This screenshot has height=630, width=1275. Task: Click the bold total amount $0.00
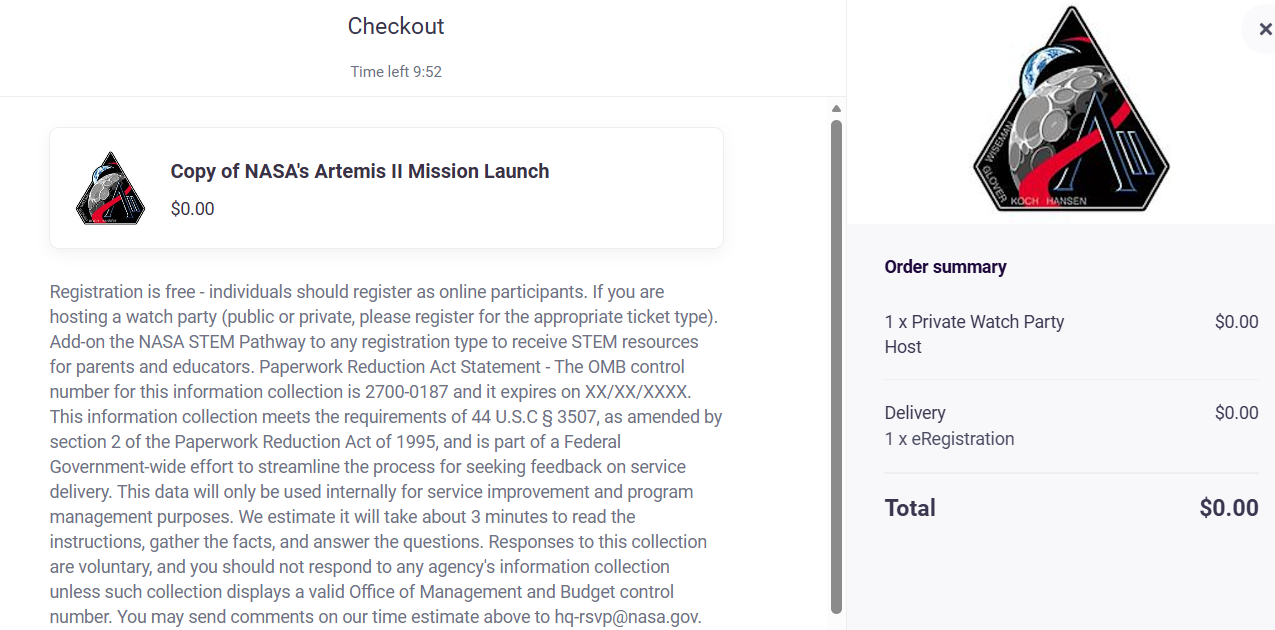point(1228,508)
